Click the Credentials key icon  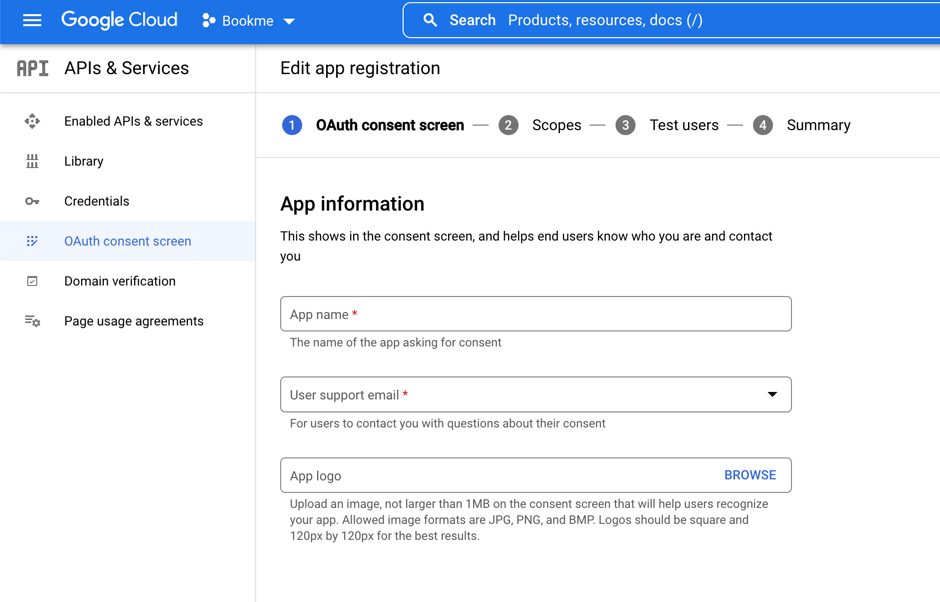tap(32, 201)
